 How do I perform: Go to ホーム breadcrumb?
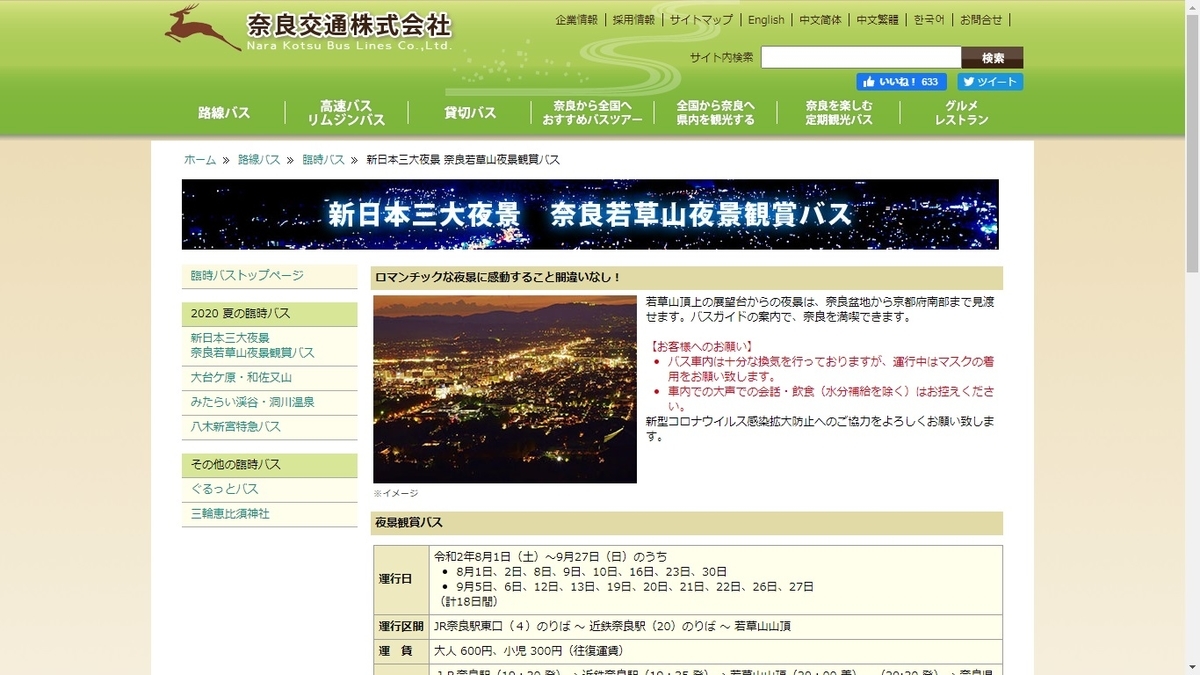pos(199,160)
